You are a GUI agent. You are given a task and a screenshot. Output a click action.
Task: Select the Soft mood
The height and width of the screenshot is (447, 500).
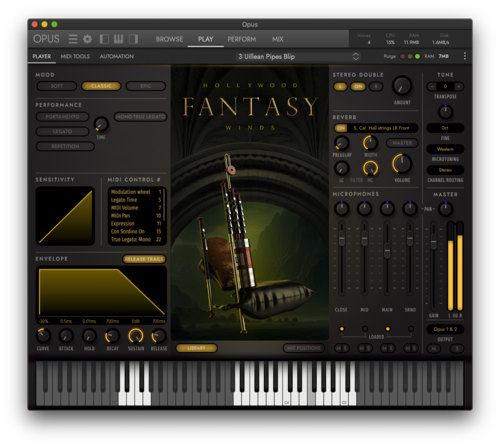[x=57, y=86]
